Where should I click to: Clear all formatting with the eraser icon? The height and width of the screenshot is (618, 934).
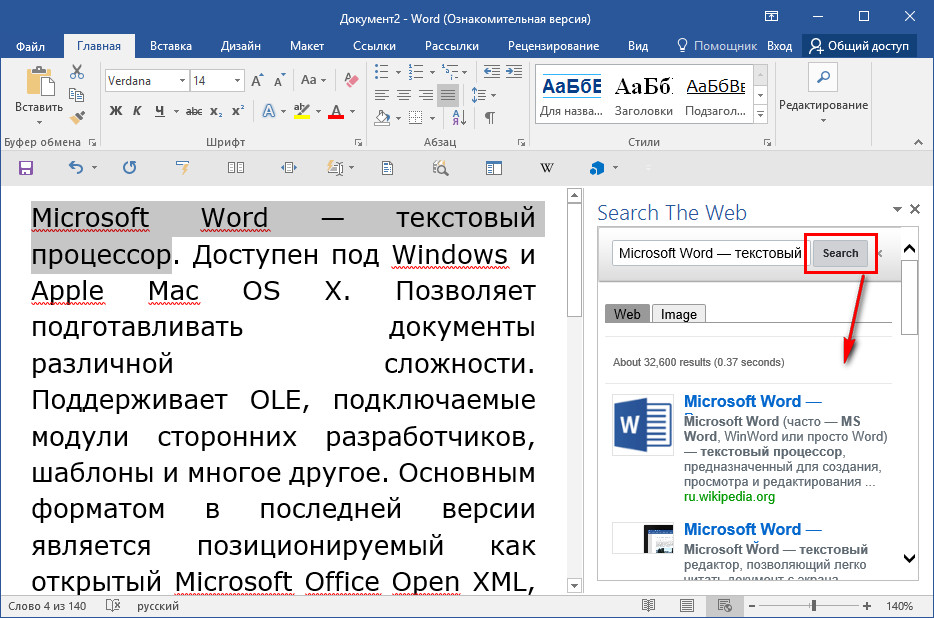click(351, 80)
